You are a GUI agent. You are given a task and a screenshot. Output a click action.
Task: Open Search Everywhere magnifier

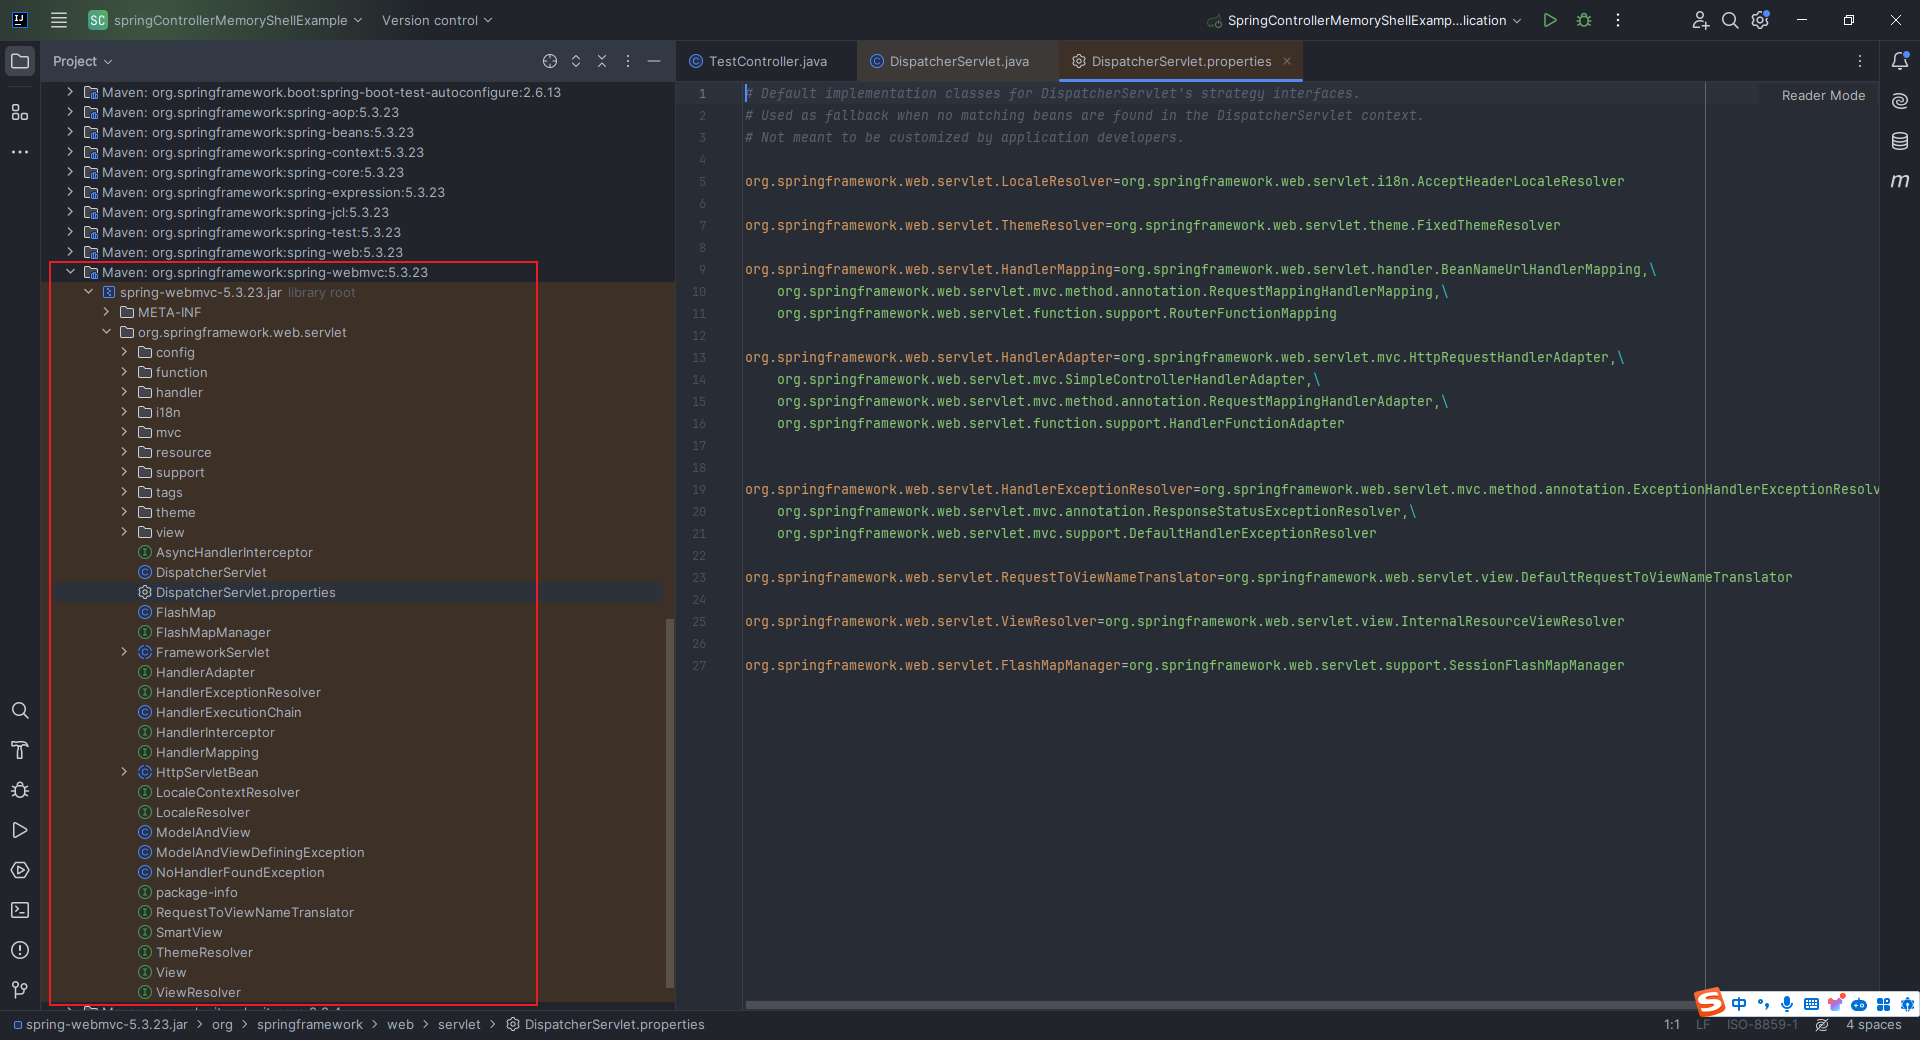[x=1730, y=20]
